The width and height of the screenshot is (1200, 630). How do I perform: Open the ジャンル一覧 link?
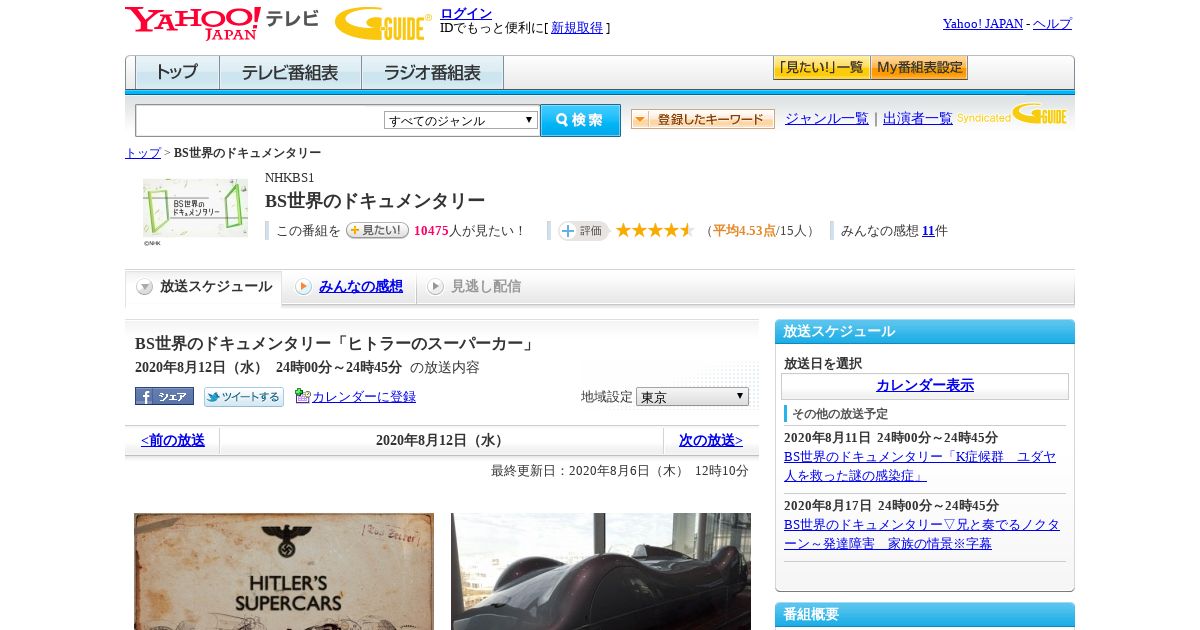click(827, 119)
